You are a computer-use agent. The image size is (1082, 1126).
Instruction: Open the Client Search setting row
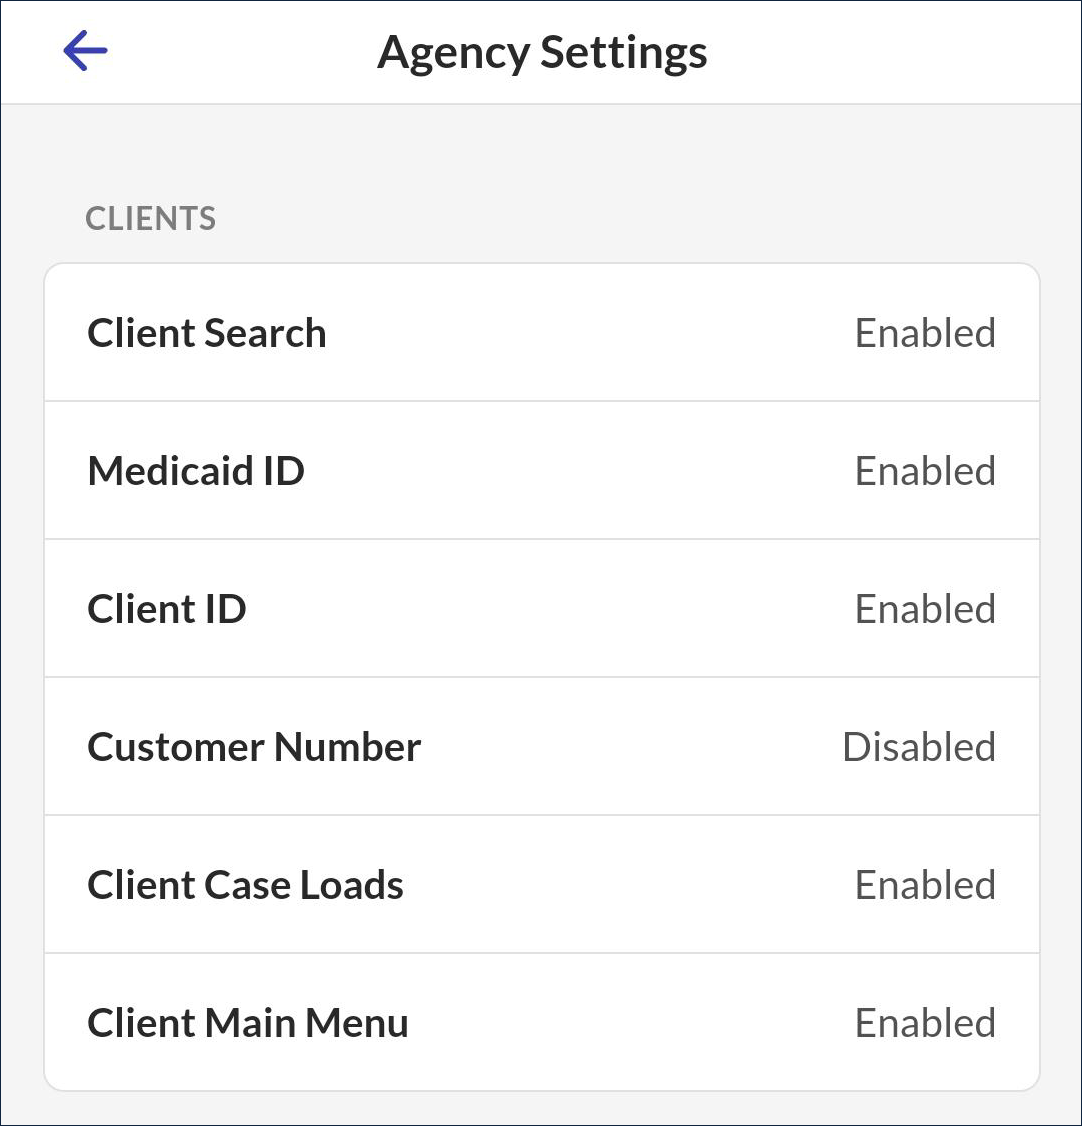541,333
